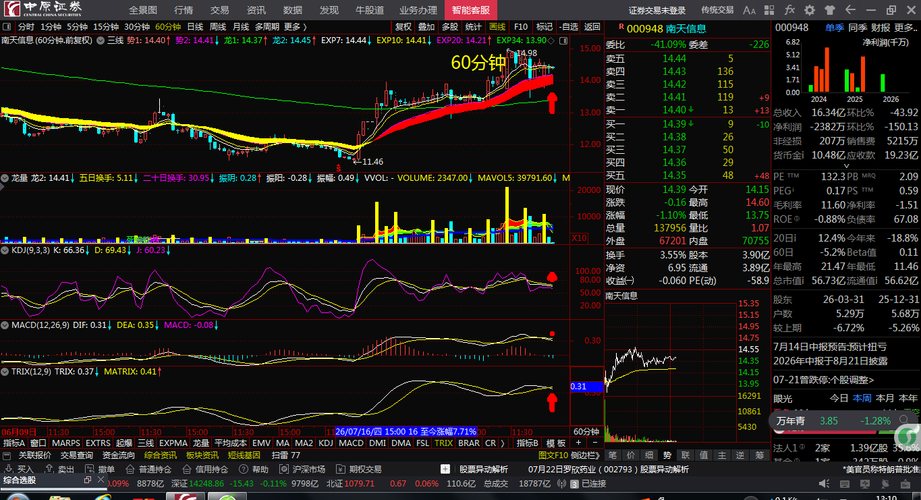Click the white plus icon before 股票异动解析

[445, 469]
